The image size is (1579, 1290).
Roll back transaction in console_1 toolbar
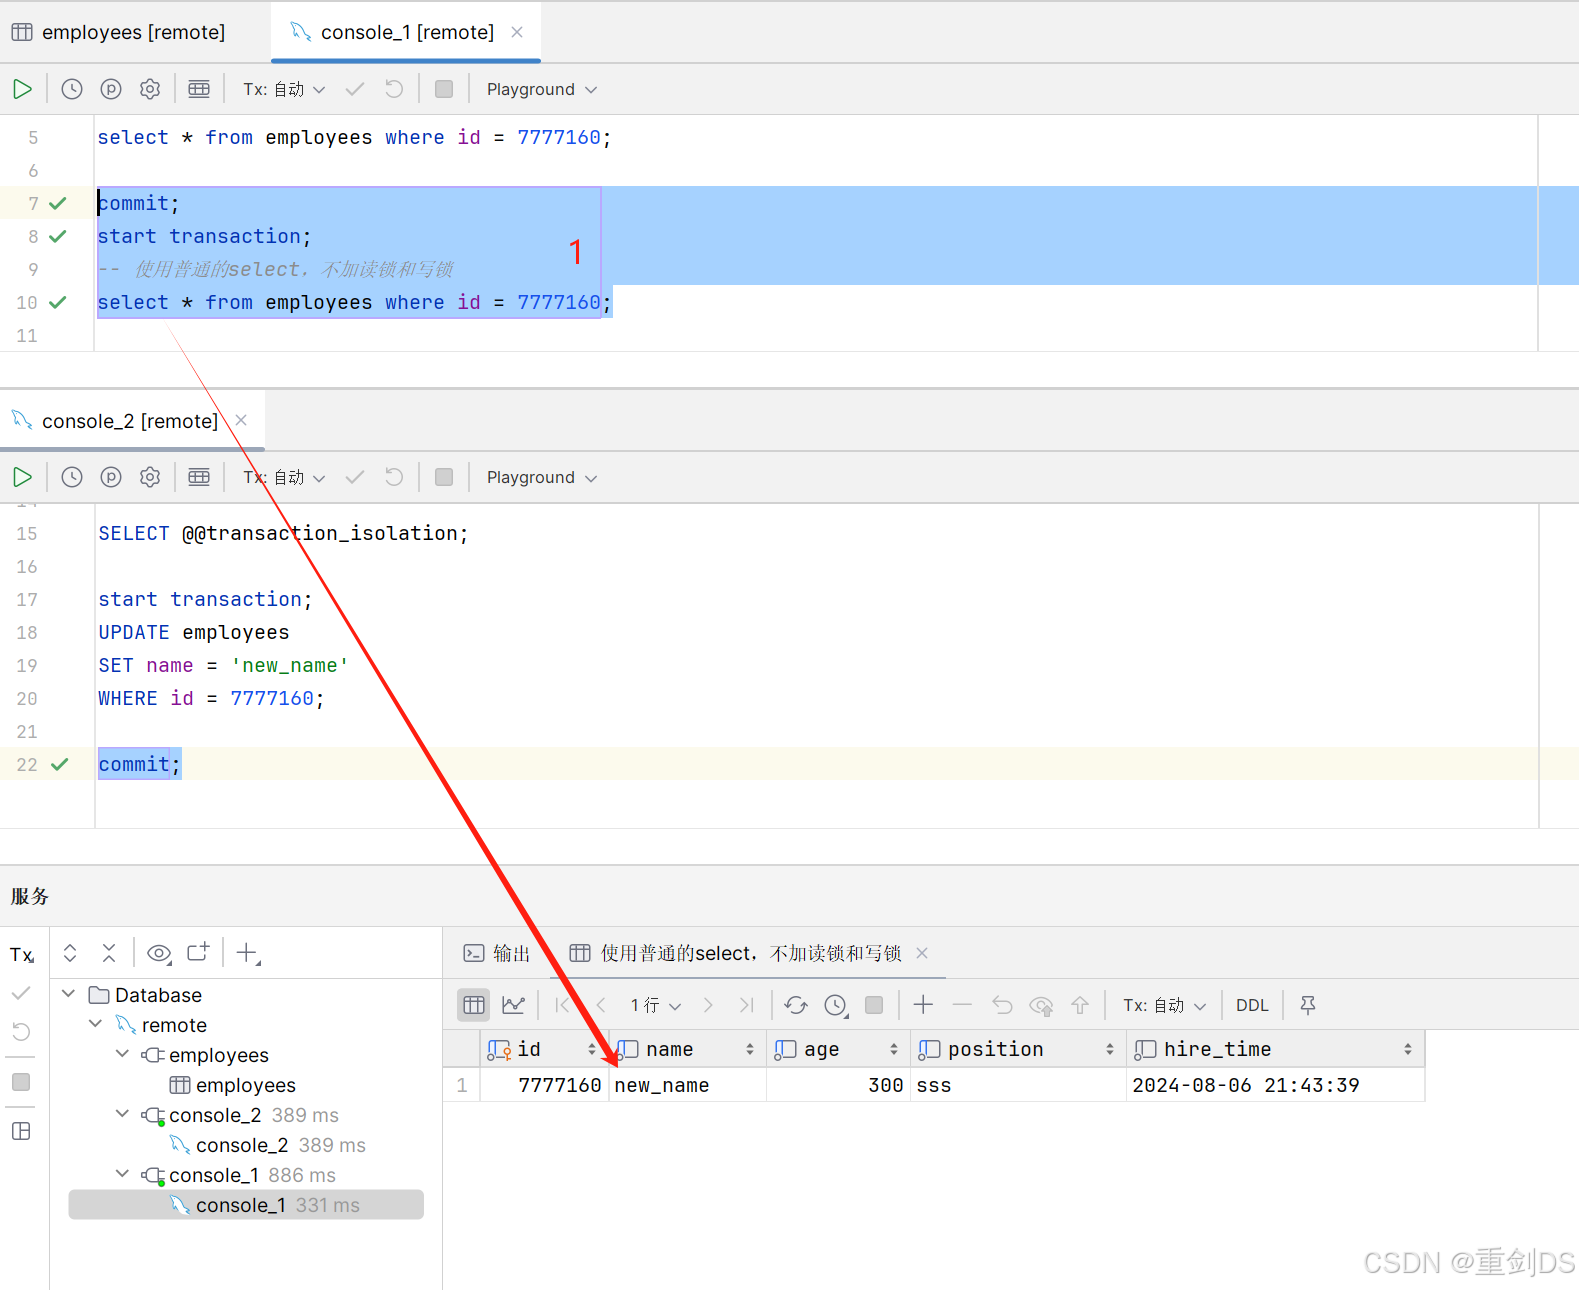(394, 89)
